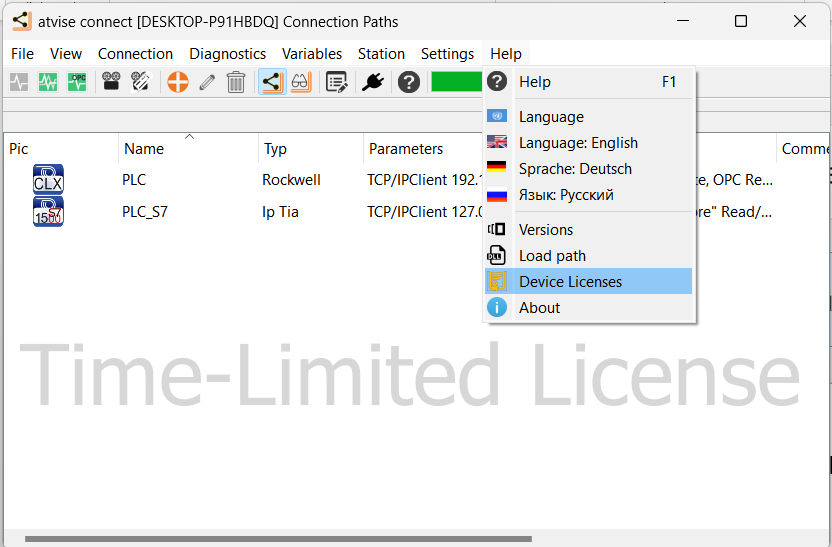Sort by the Name column header
The image size is (832, 547).
[x=188, y=148]
